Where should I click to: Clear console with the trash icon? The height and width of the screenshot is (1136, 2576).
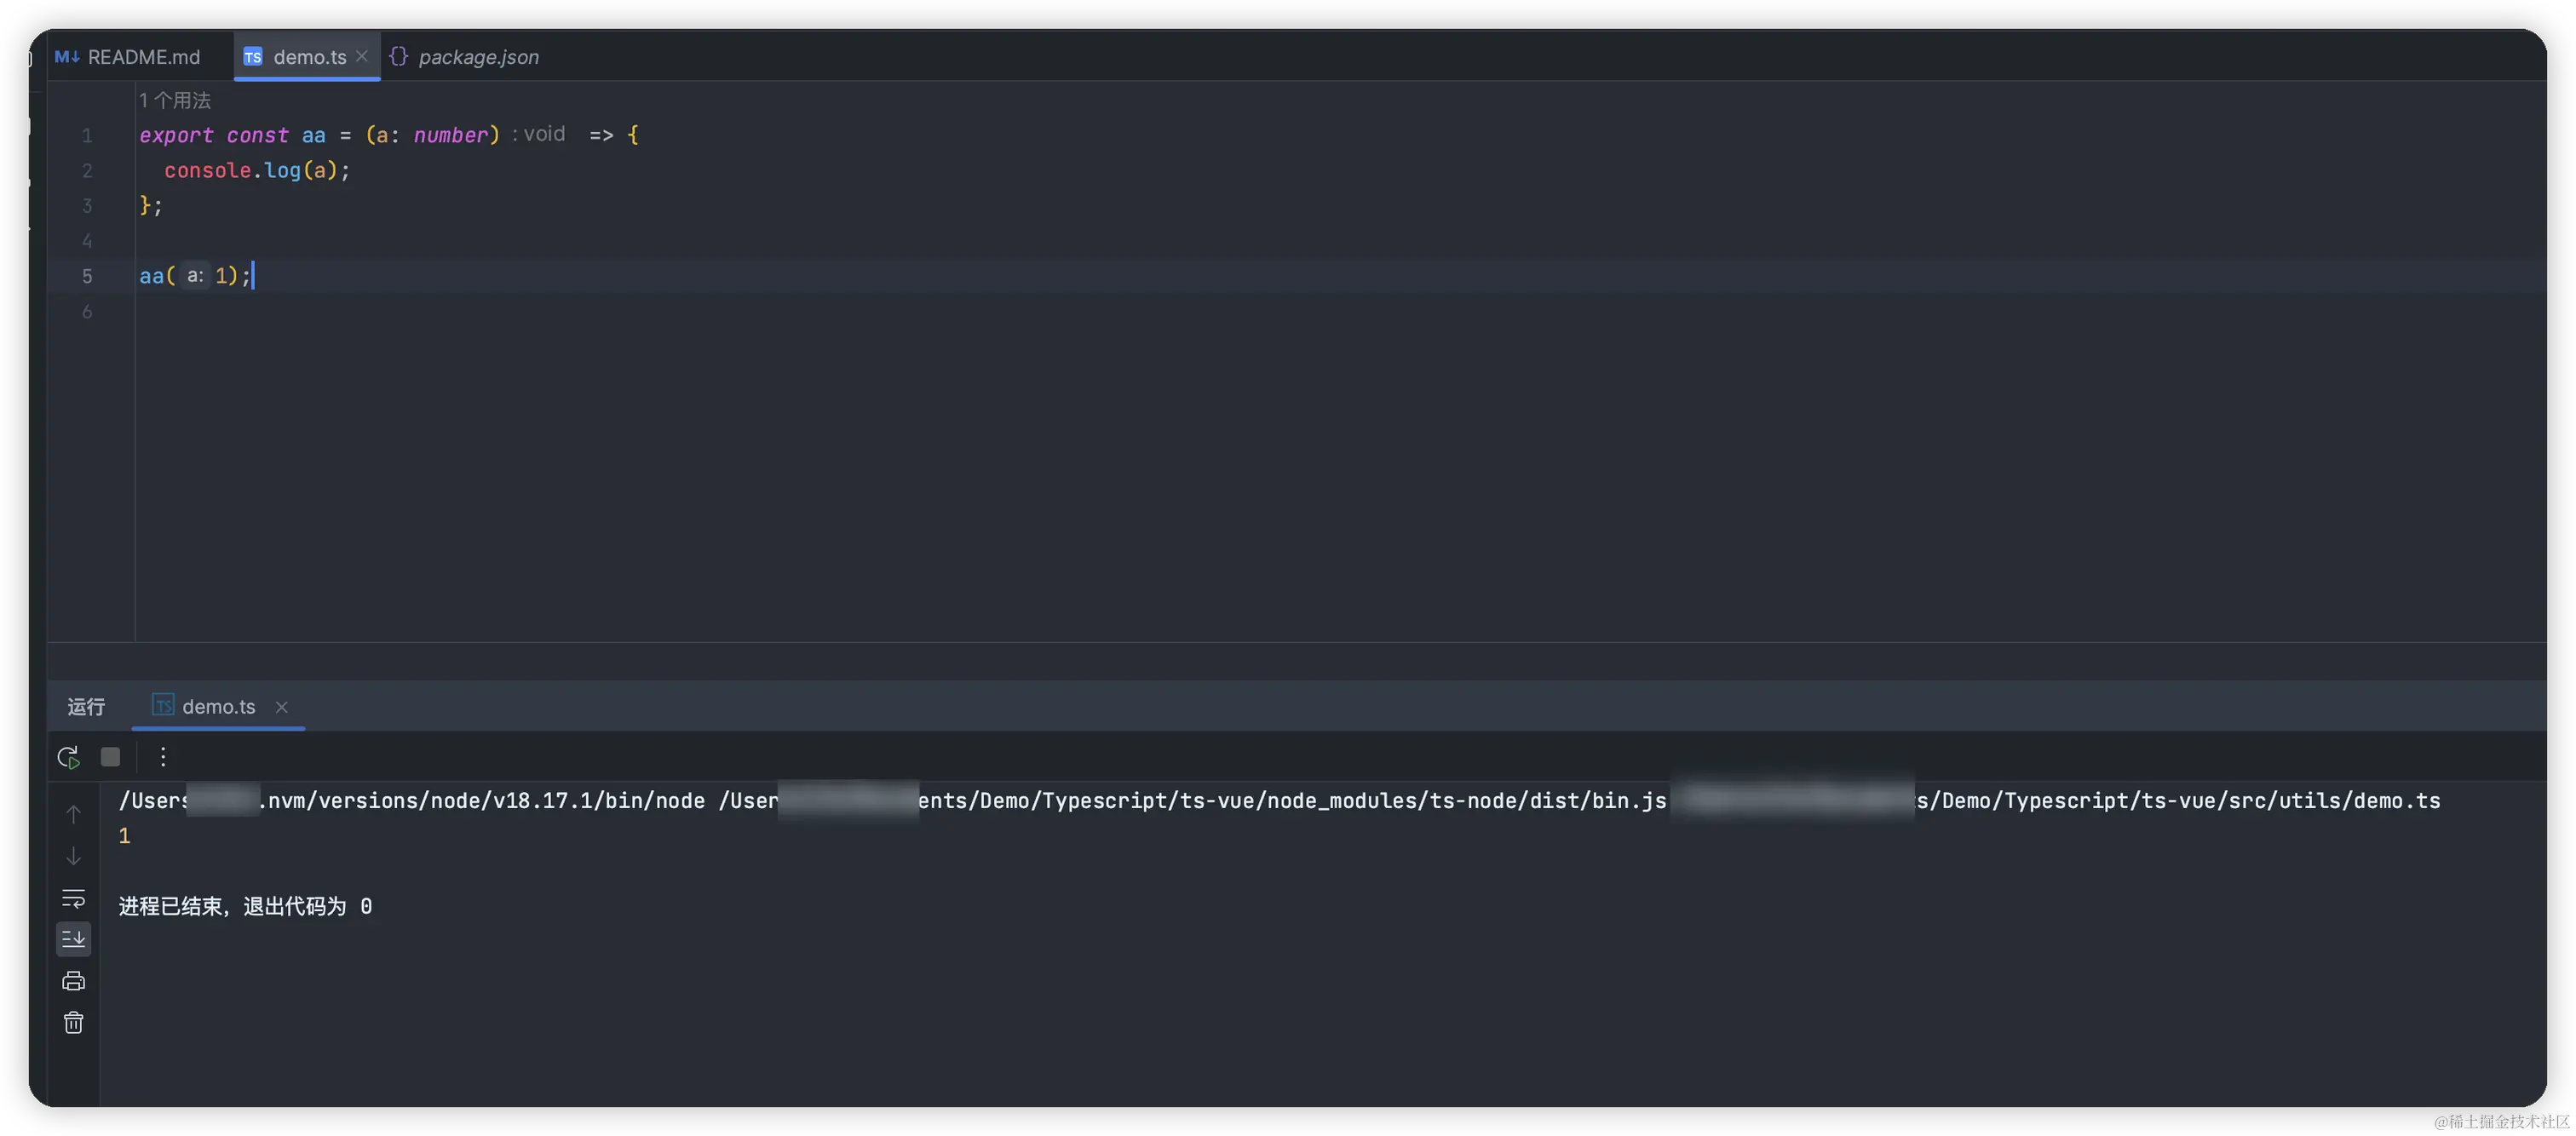click(x=74, y=1023)
